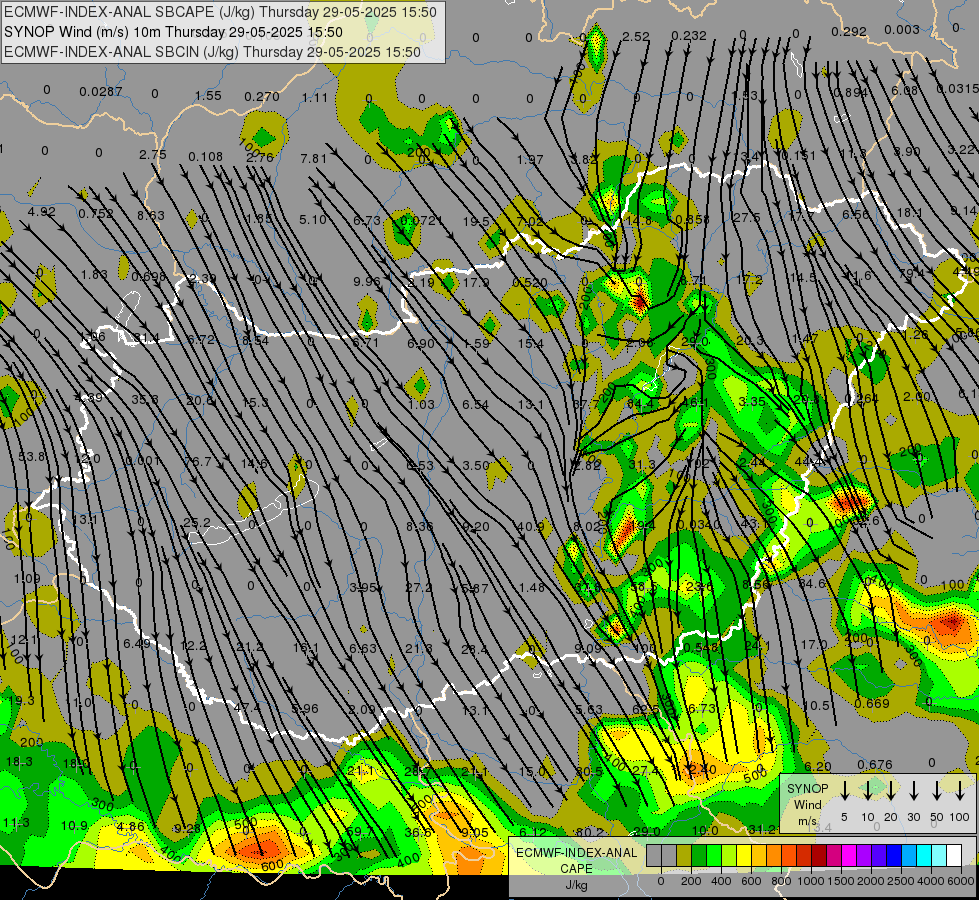Click the SYNOP Wind m/s legend label

tap(807, 804)
